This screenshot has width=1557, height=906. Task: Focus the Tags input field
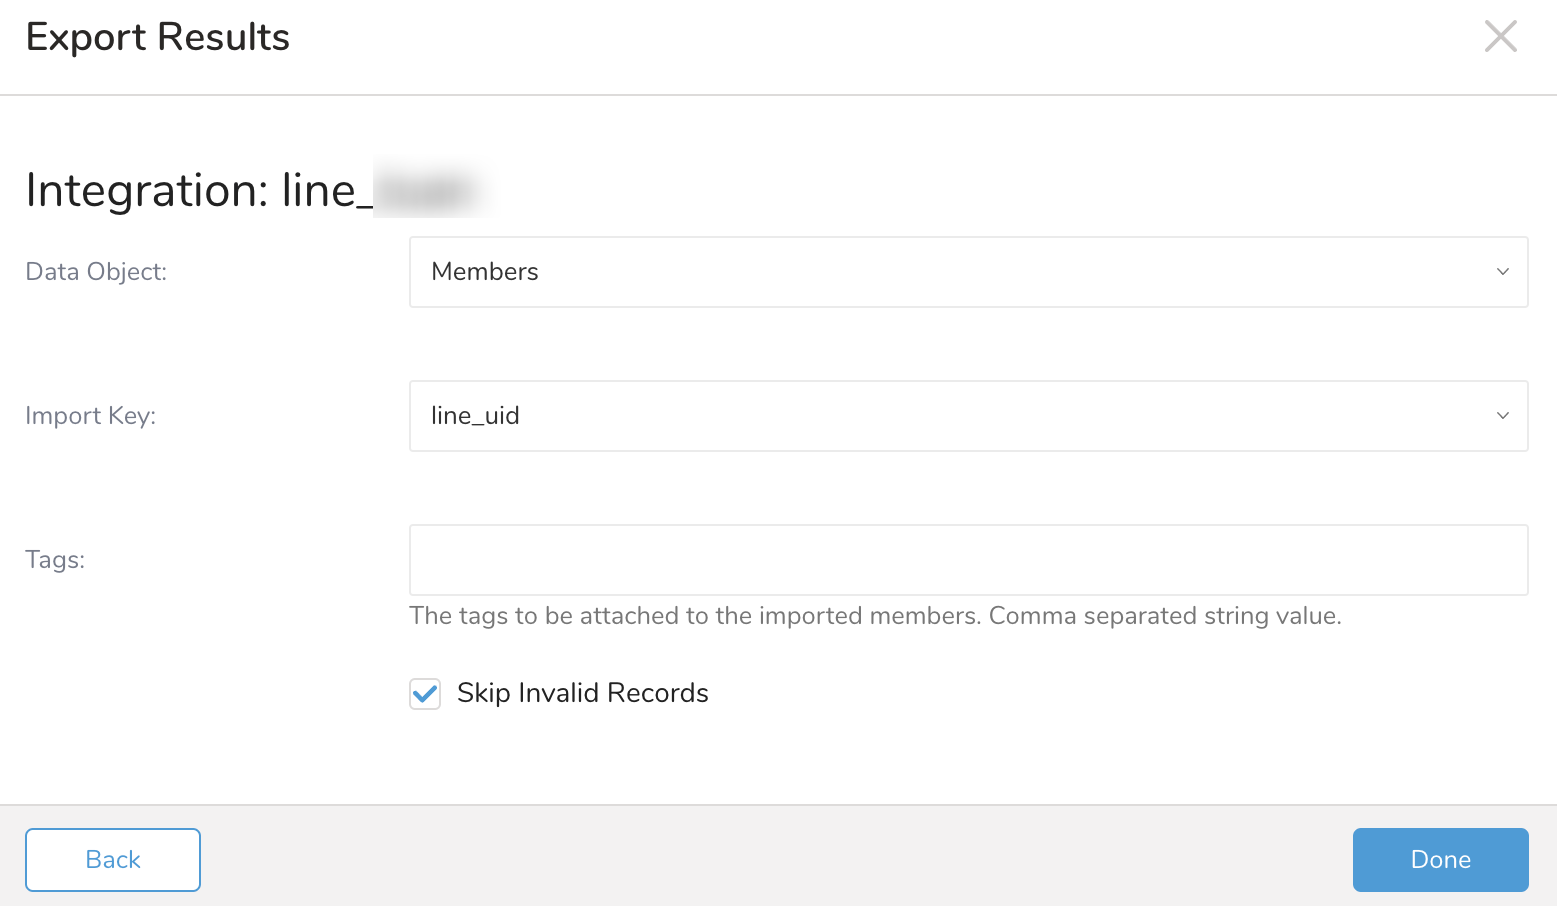(967, 560)
